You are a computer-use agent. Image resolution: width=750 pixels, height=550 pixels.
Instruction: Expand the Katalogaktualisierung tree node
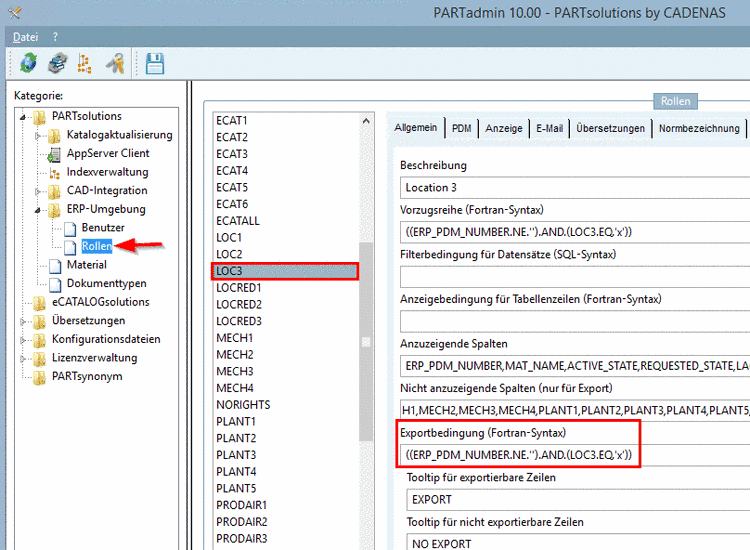[x=38, y=135]
